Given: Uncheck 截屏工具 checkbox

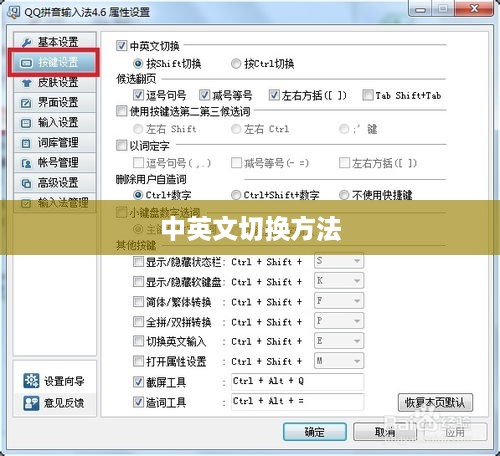Looking at the screenshot, I should pos(138,381).
